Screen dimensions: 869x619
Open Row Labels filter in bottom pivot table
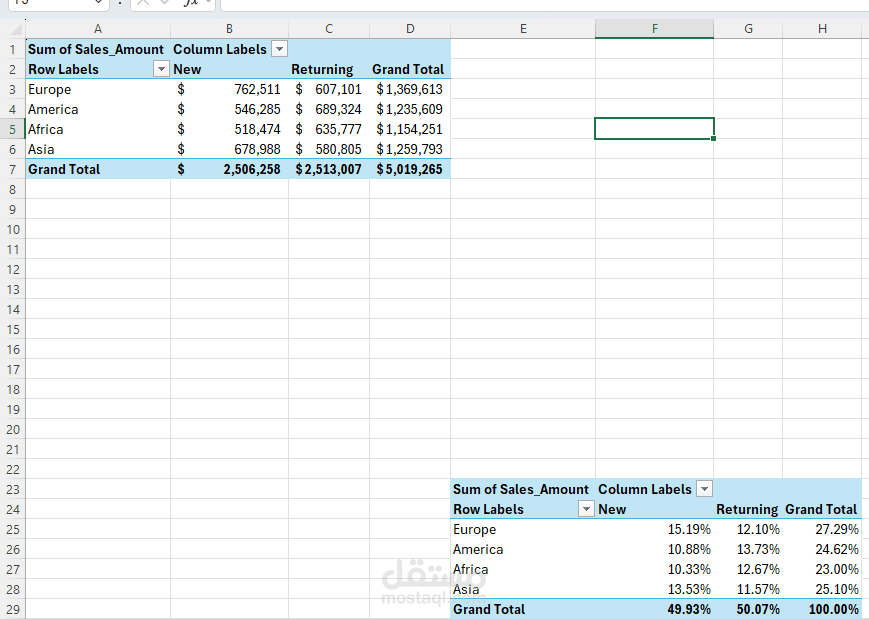pos(586,509)
